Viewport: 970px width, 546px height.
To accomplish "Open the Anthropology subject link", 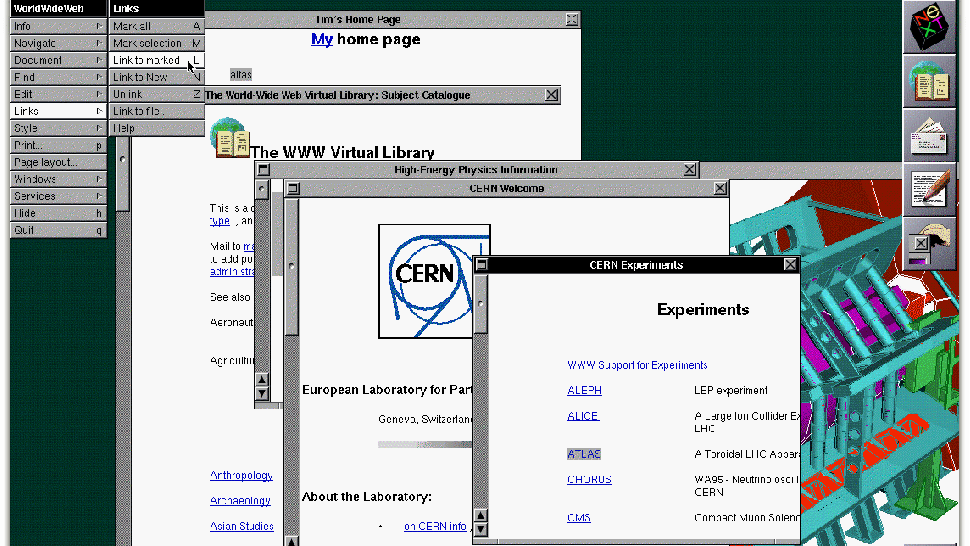I will (x=241, y=475).
